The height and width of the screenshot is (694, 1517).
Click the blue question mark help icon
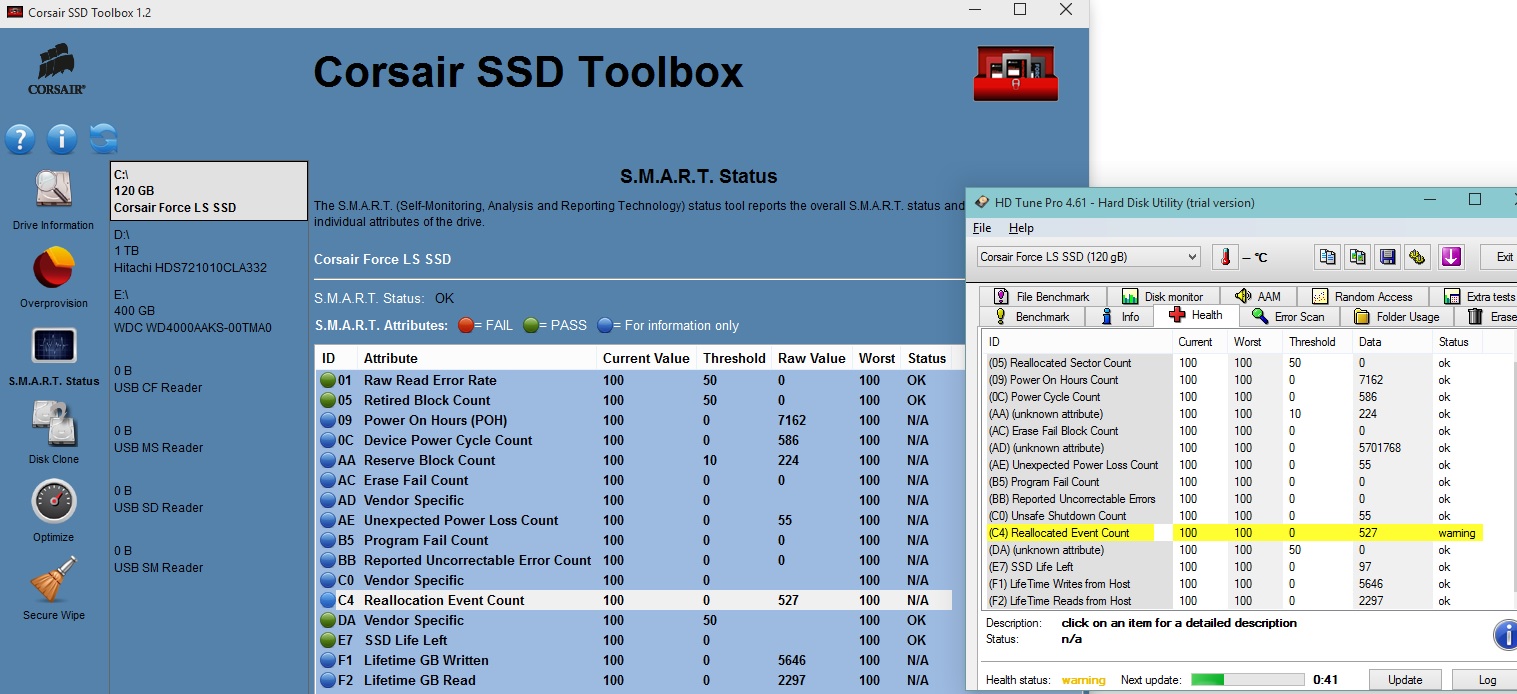pos(20,139)
